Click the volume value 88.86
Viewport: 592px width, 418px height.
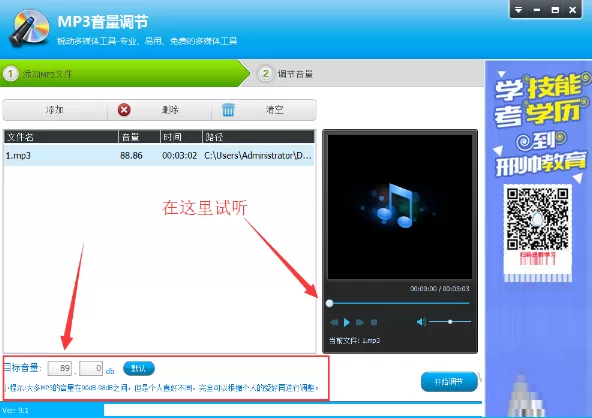coord(131,155)
